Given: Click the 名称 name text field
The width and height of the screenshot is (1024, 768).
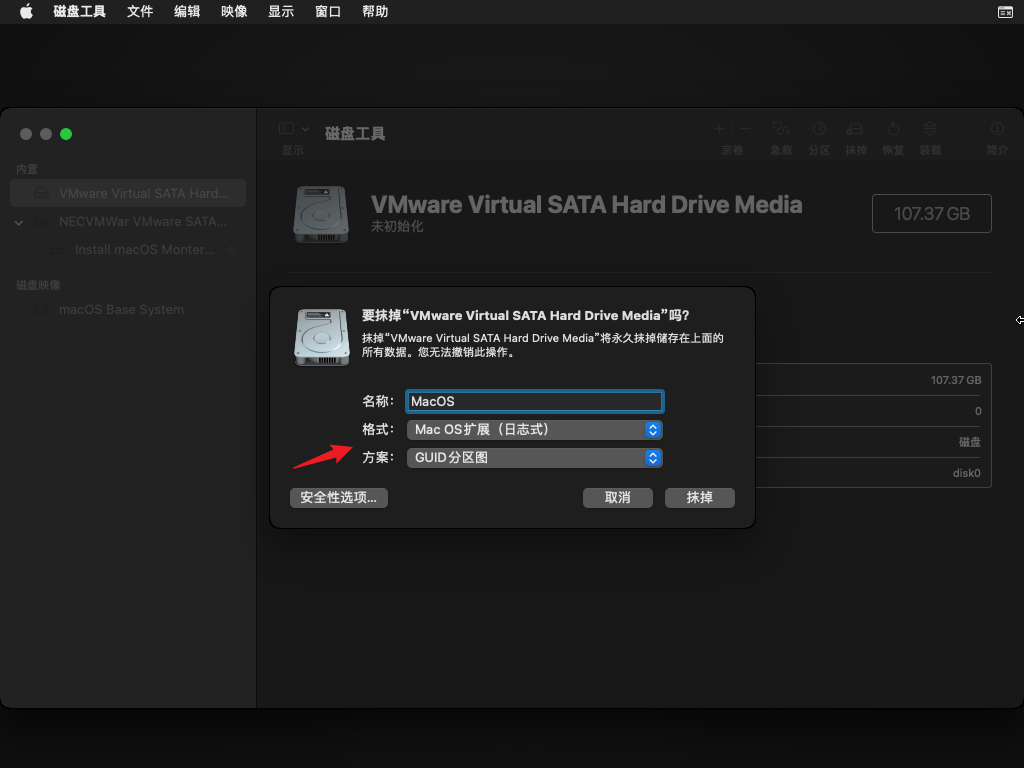Looking at the screenshot, I should pos(534,402).
